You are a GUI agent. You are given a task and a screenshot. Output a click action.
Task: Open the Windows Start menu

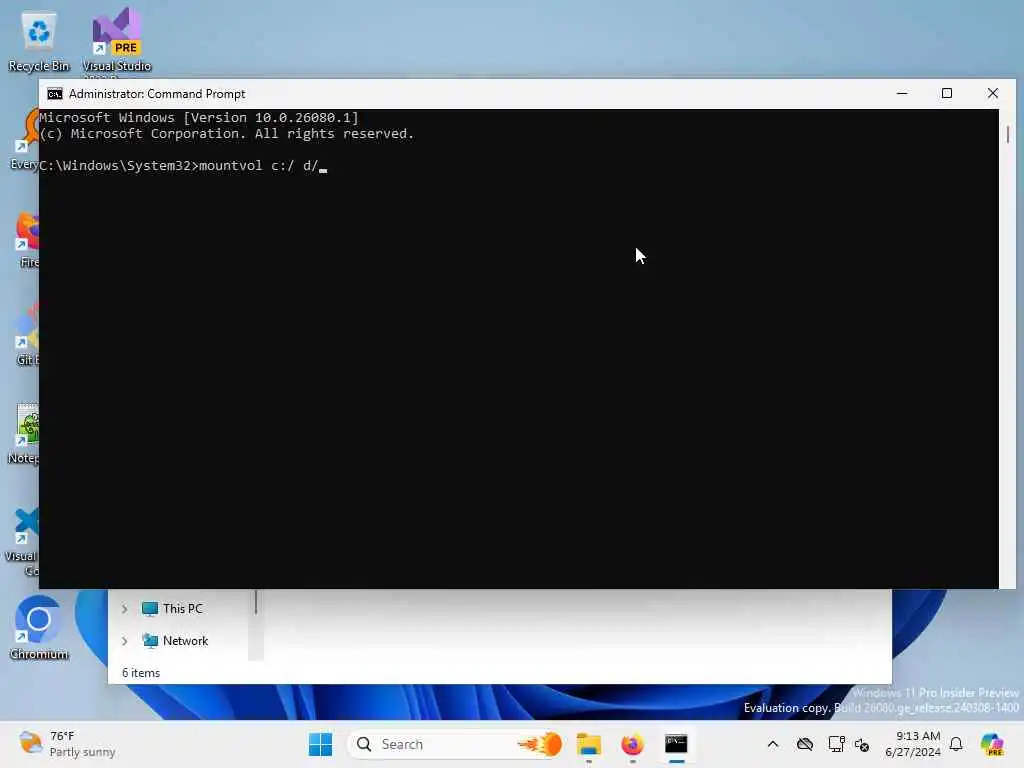tap(320, 744)
